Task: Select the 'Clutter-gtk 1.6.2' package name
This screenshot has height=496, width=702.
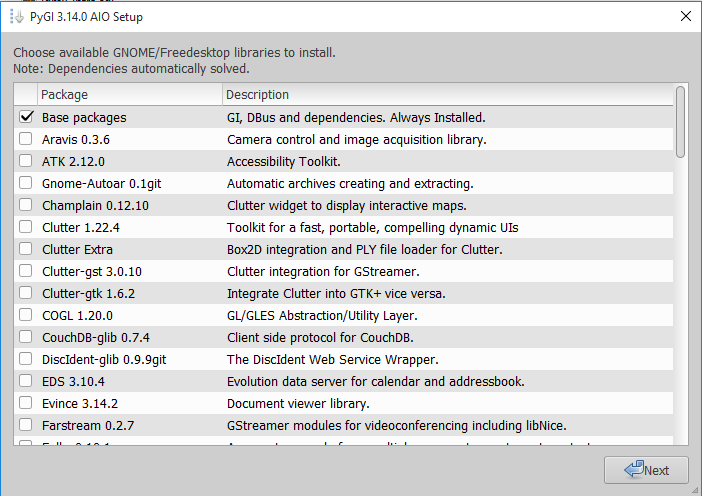Action: click(89, 294)
